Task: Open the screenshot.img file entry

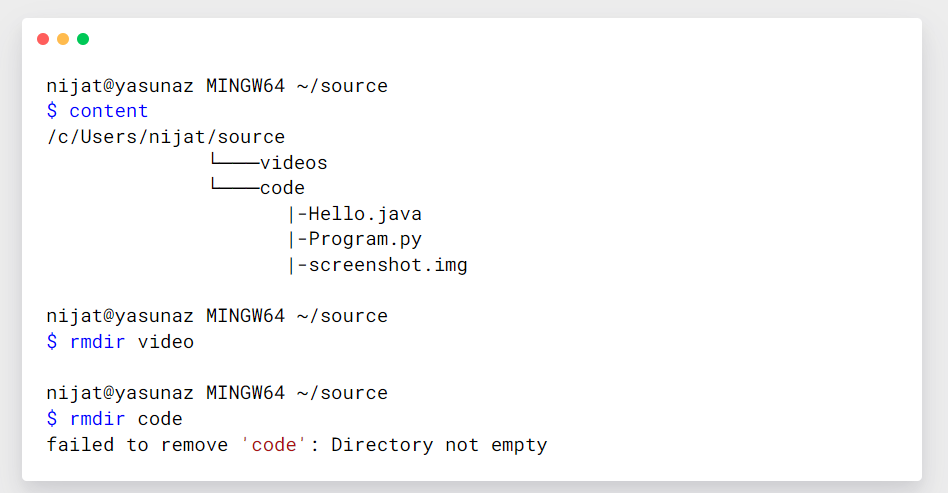Action: coord(388,266)
